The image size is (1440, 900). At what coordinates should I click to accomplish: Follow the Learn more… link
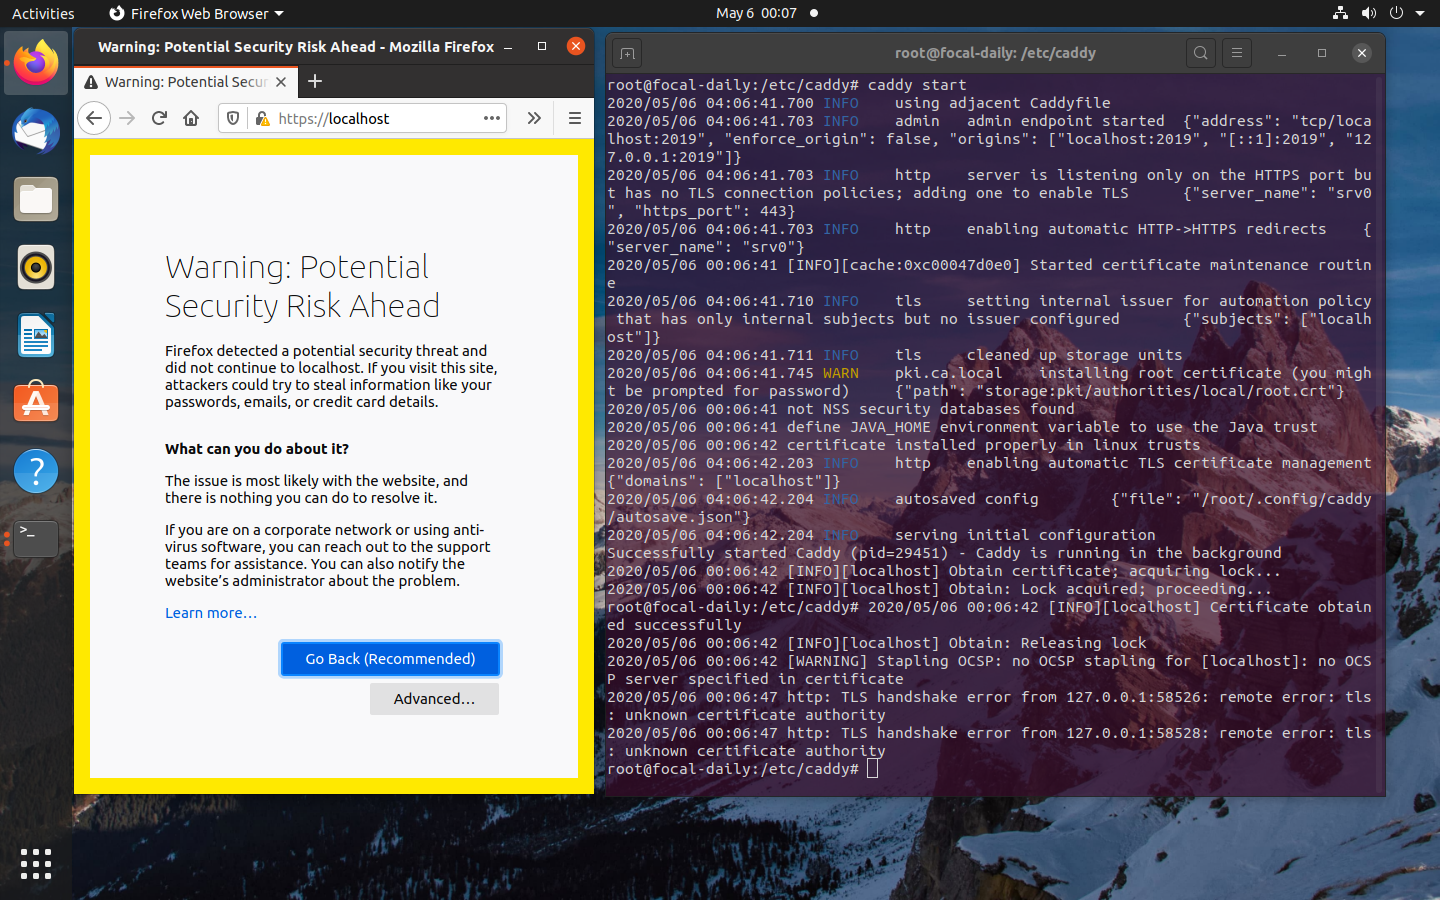tap(211, 613)
